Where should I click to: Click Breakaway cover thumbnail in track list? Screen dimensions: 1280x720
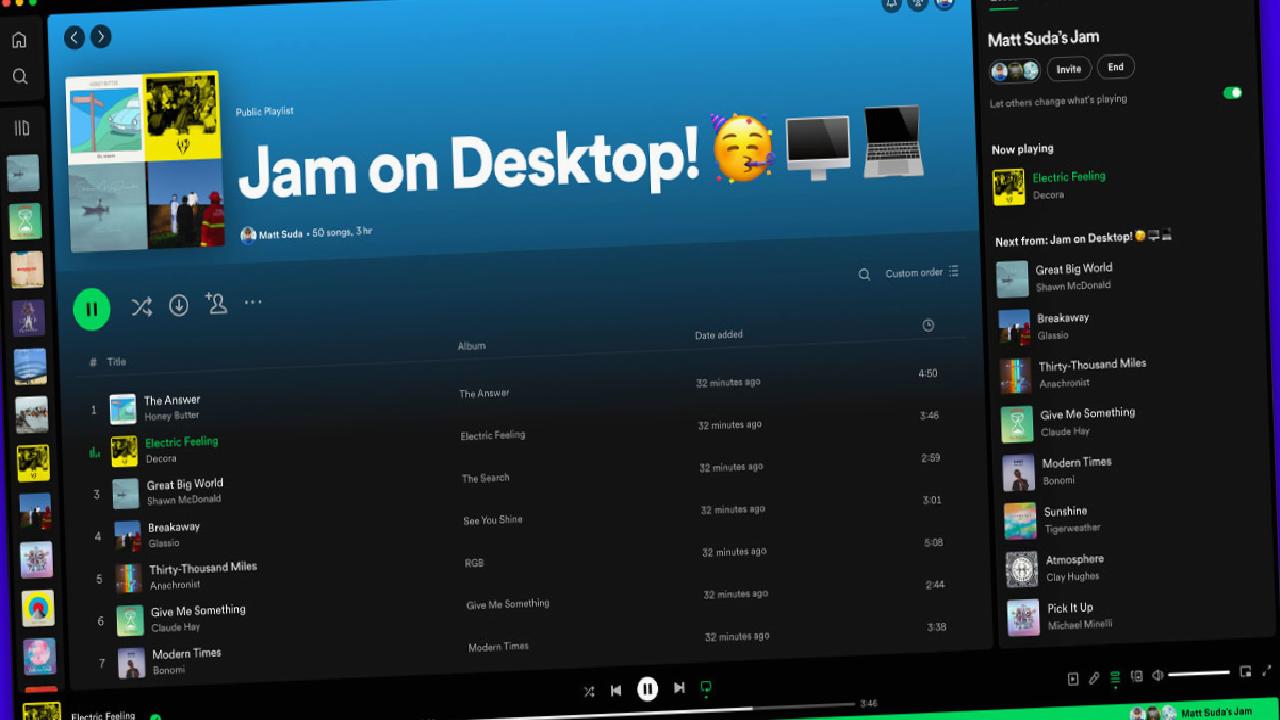(127, 535)
